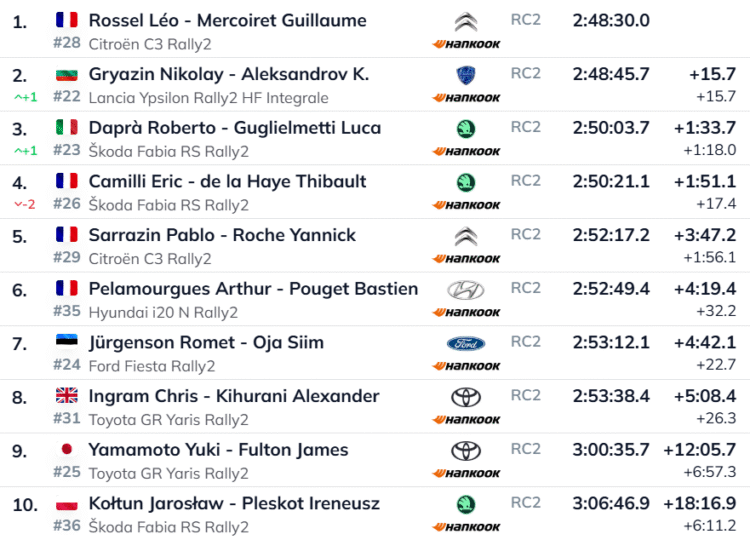Click the Škoda logo in Daprà's row
The width and height of the screenshot is (750, 540).
coord(466,129)
